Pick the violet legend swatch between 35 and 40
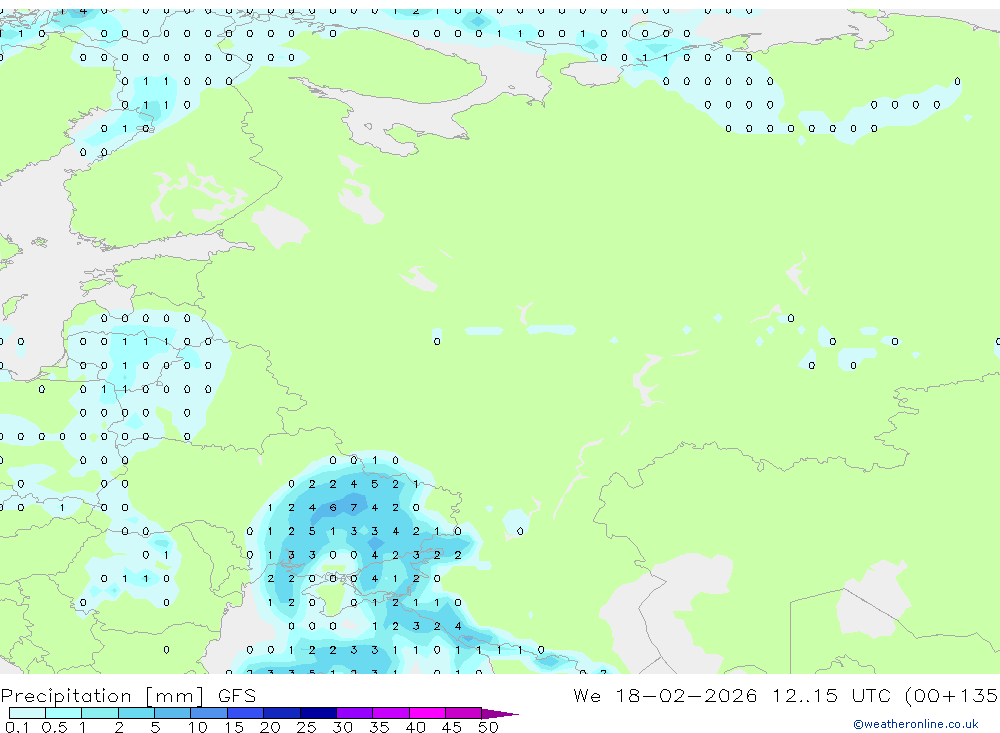 point(391,713)
